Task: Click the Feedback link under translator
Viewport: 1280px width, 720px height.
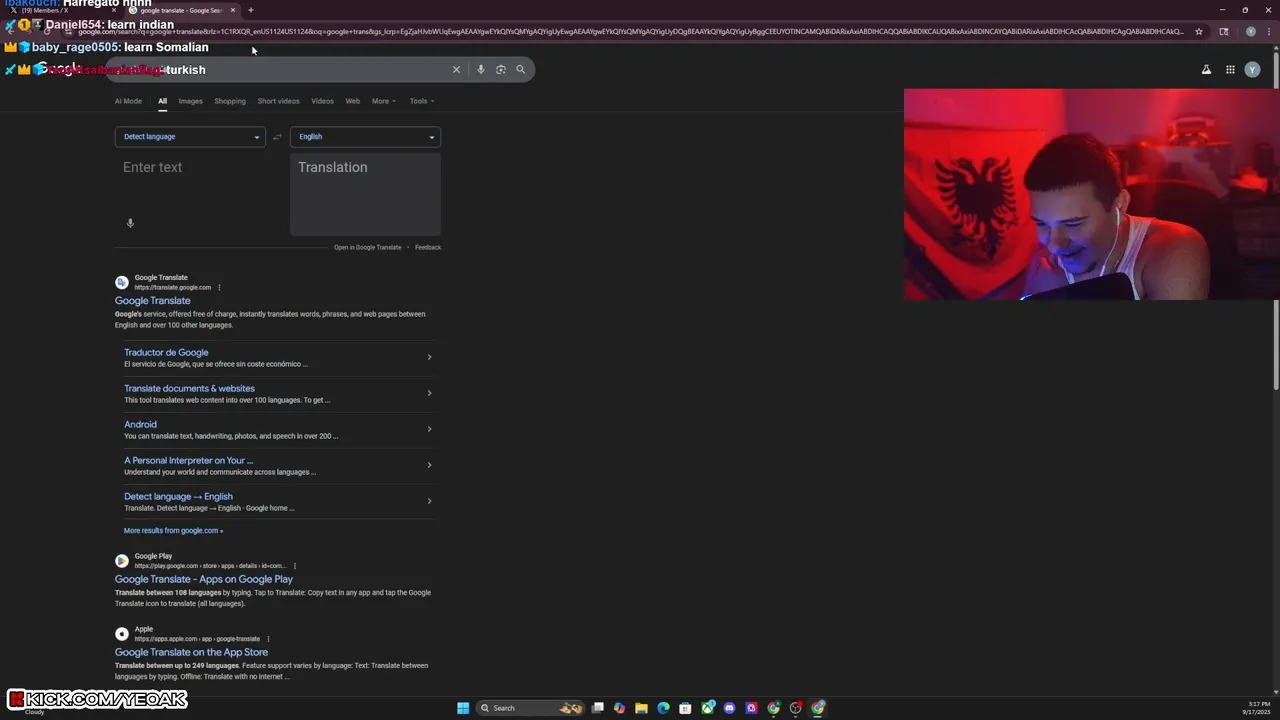Action: coord(428,247)
